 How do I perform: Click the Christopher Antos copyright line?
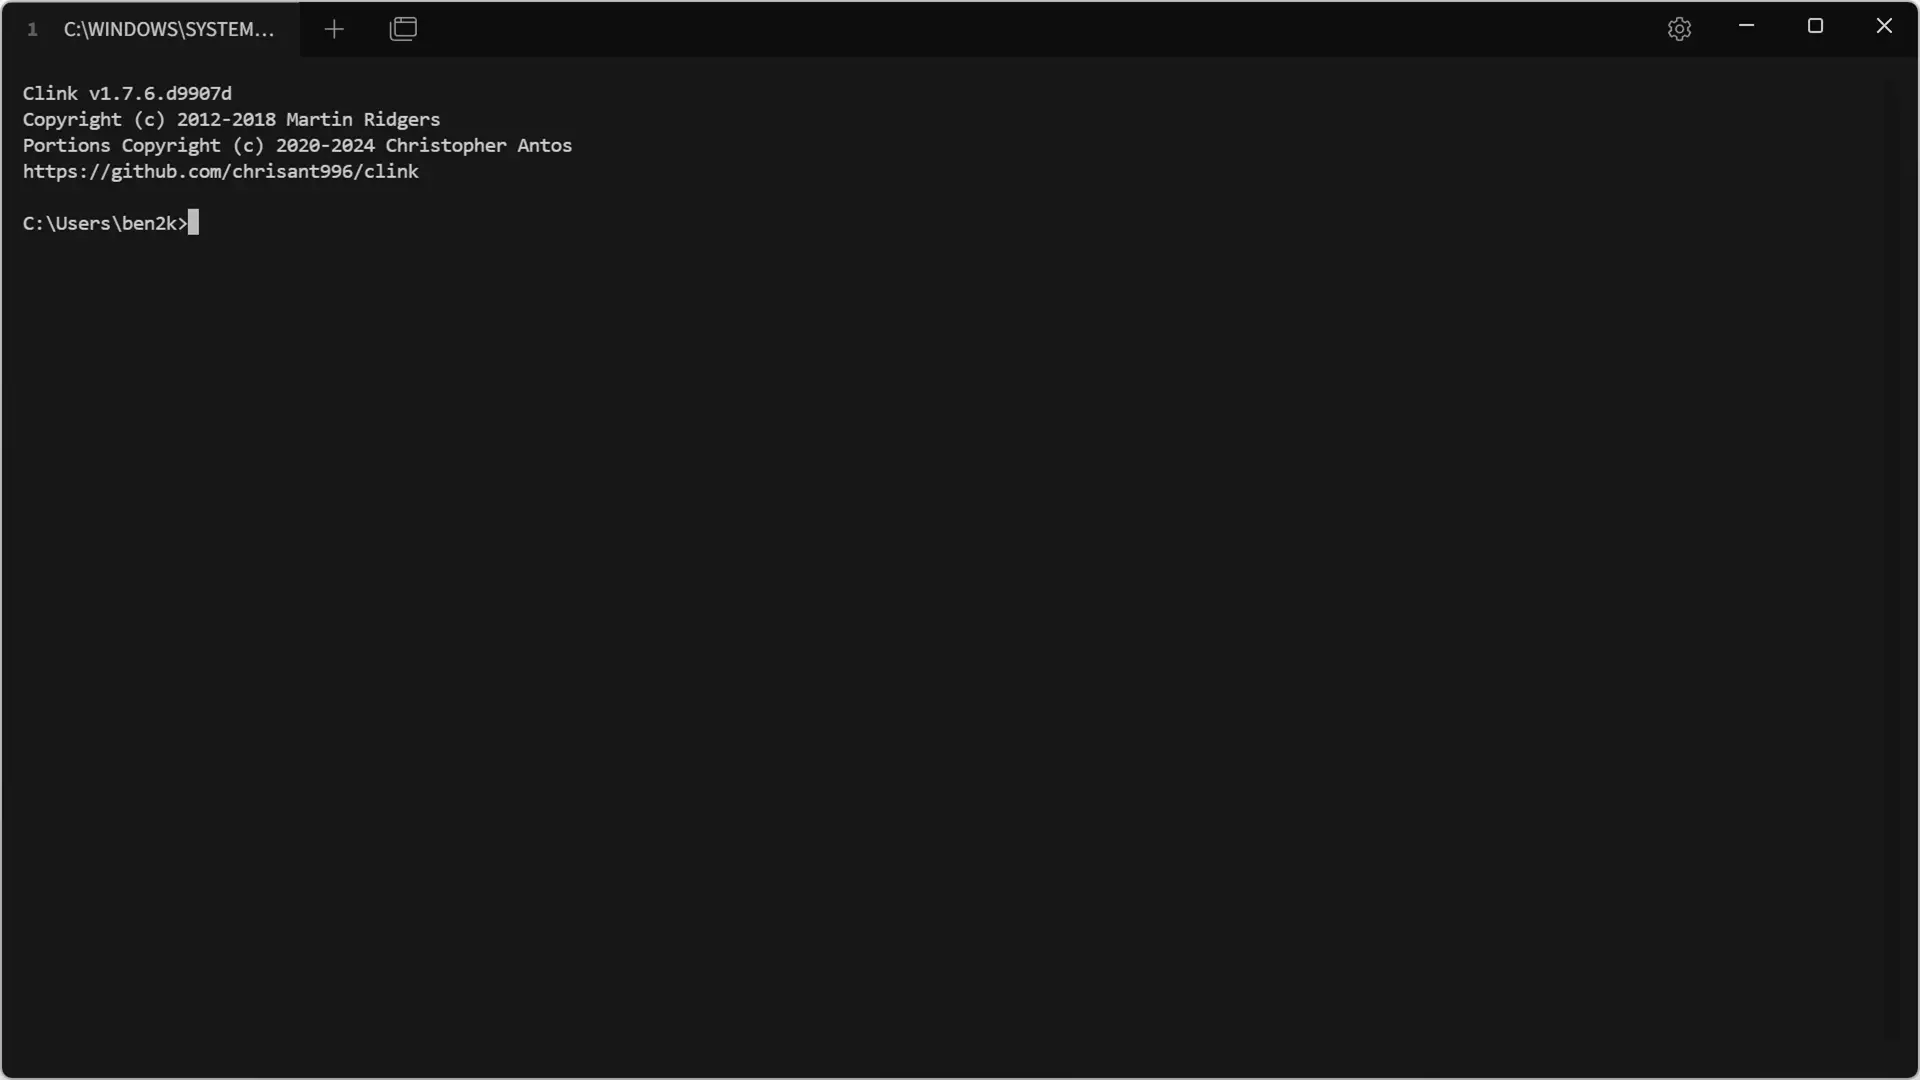297,145
